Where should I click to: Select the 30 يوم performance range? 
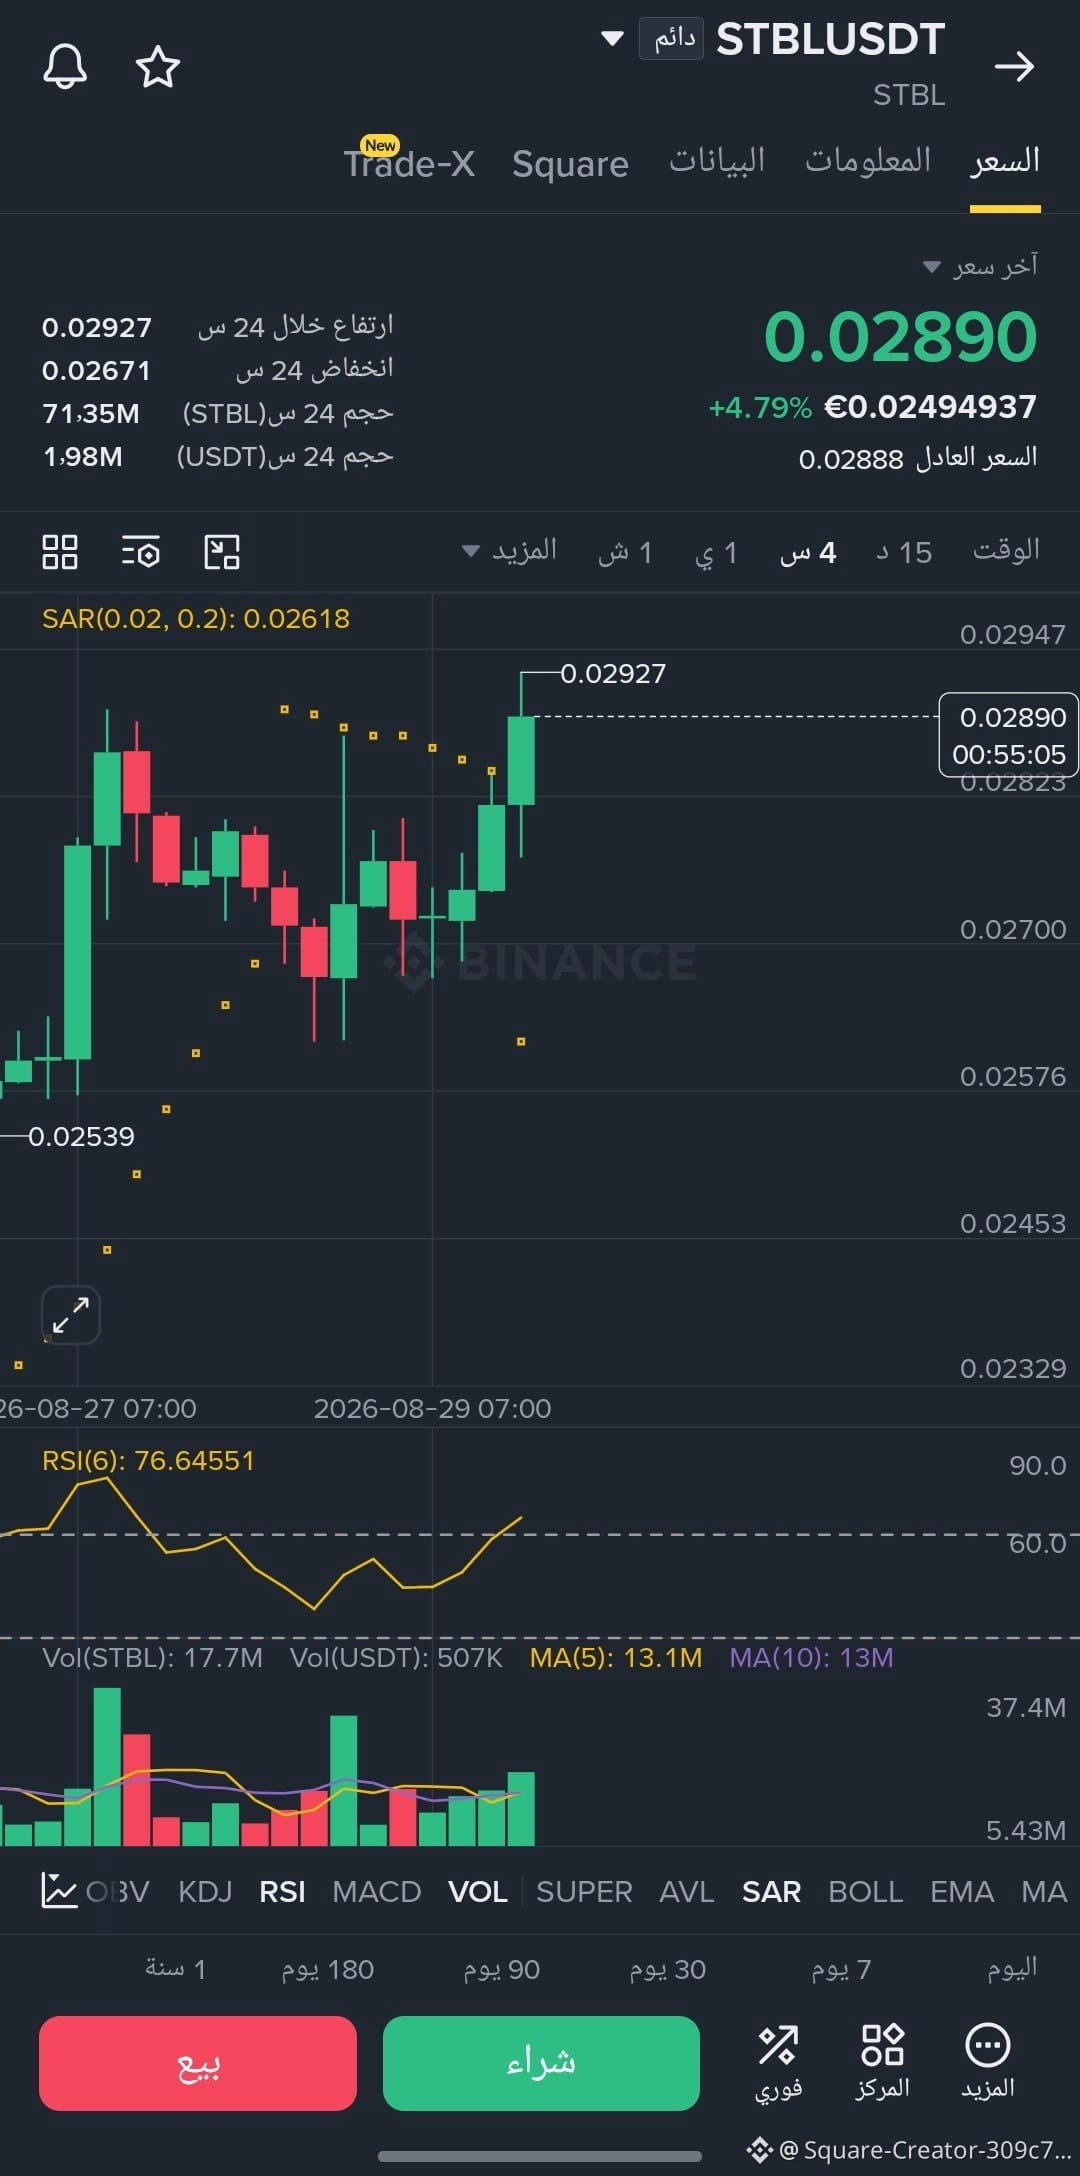[667, 1970]
